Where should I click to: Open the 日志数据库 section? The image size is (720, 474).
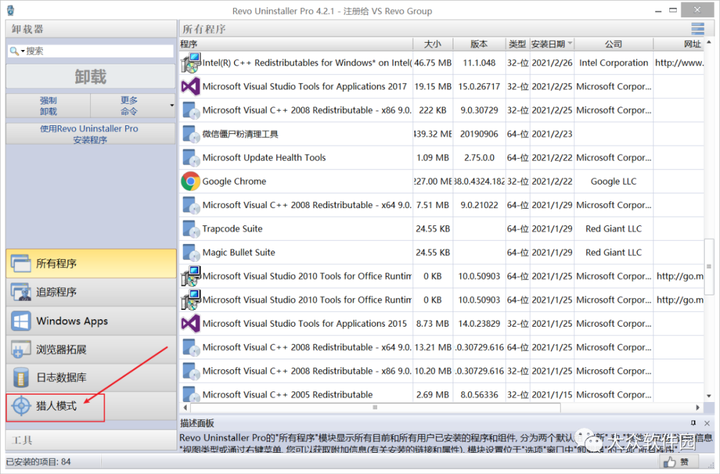(x=91, y=378)
